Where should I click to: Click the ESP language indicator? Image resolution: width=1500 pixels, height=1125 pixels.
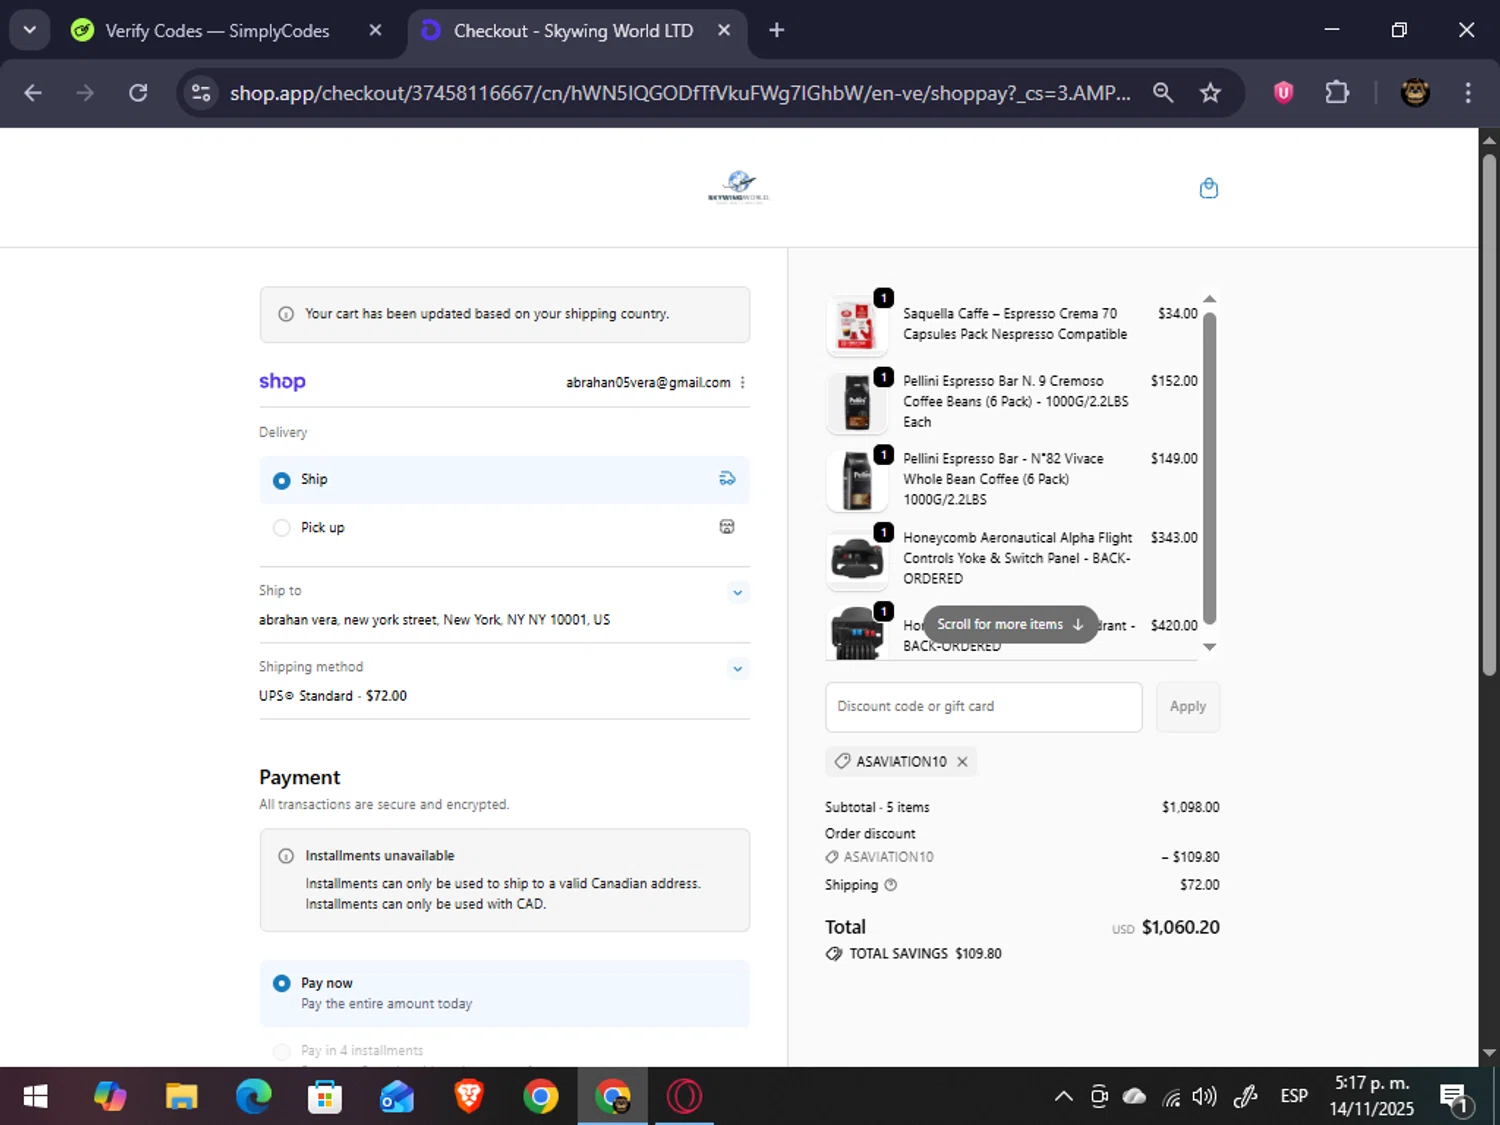(1294, 1096)
